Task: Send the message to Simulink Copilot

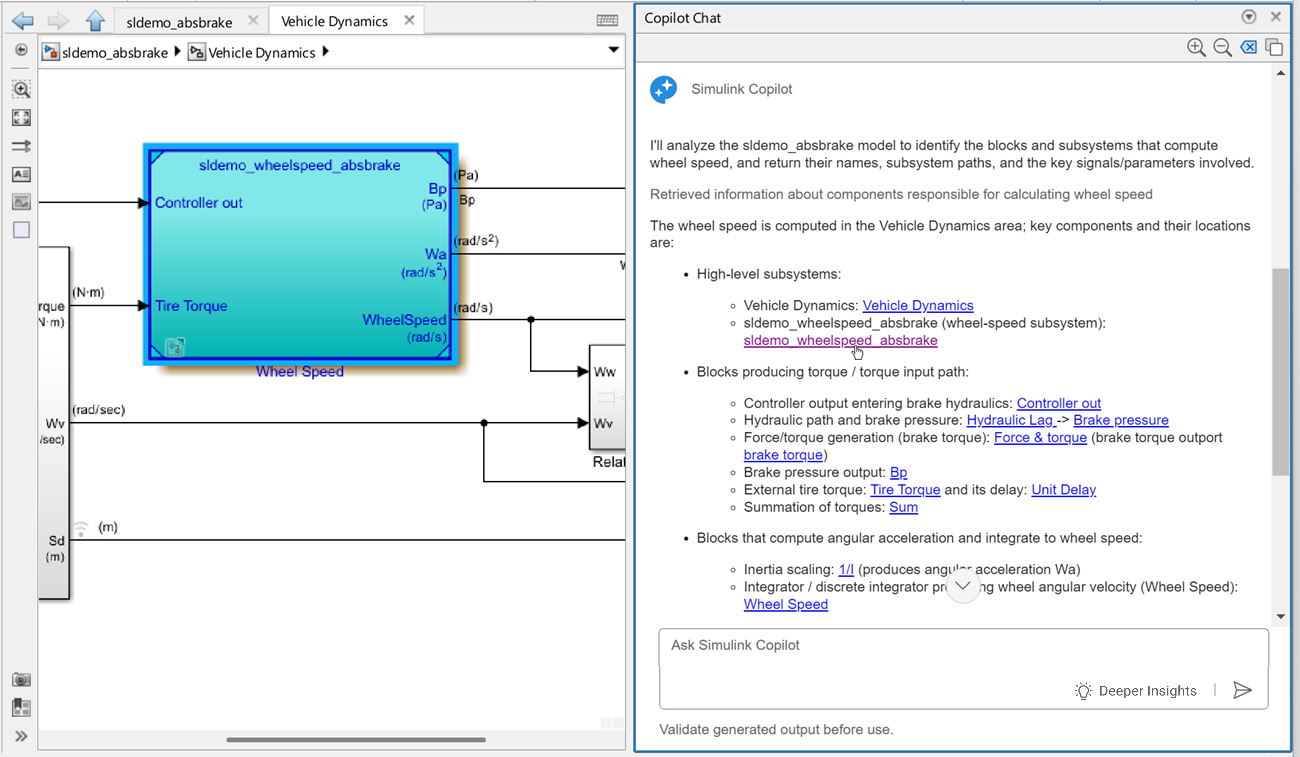Action: [x=1243, y=690]
